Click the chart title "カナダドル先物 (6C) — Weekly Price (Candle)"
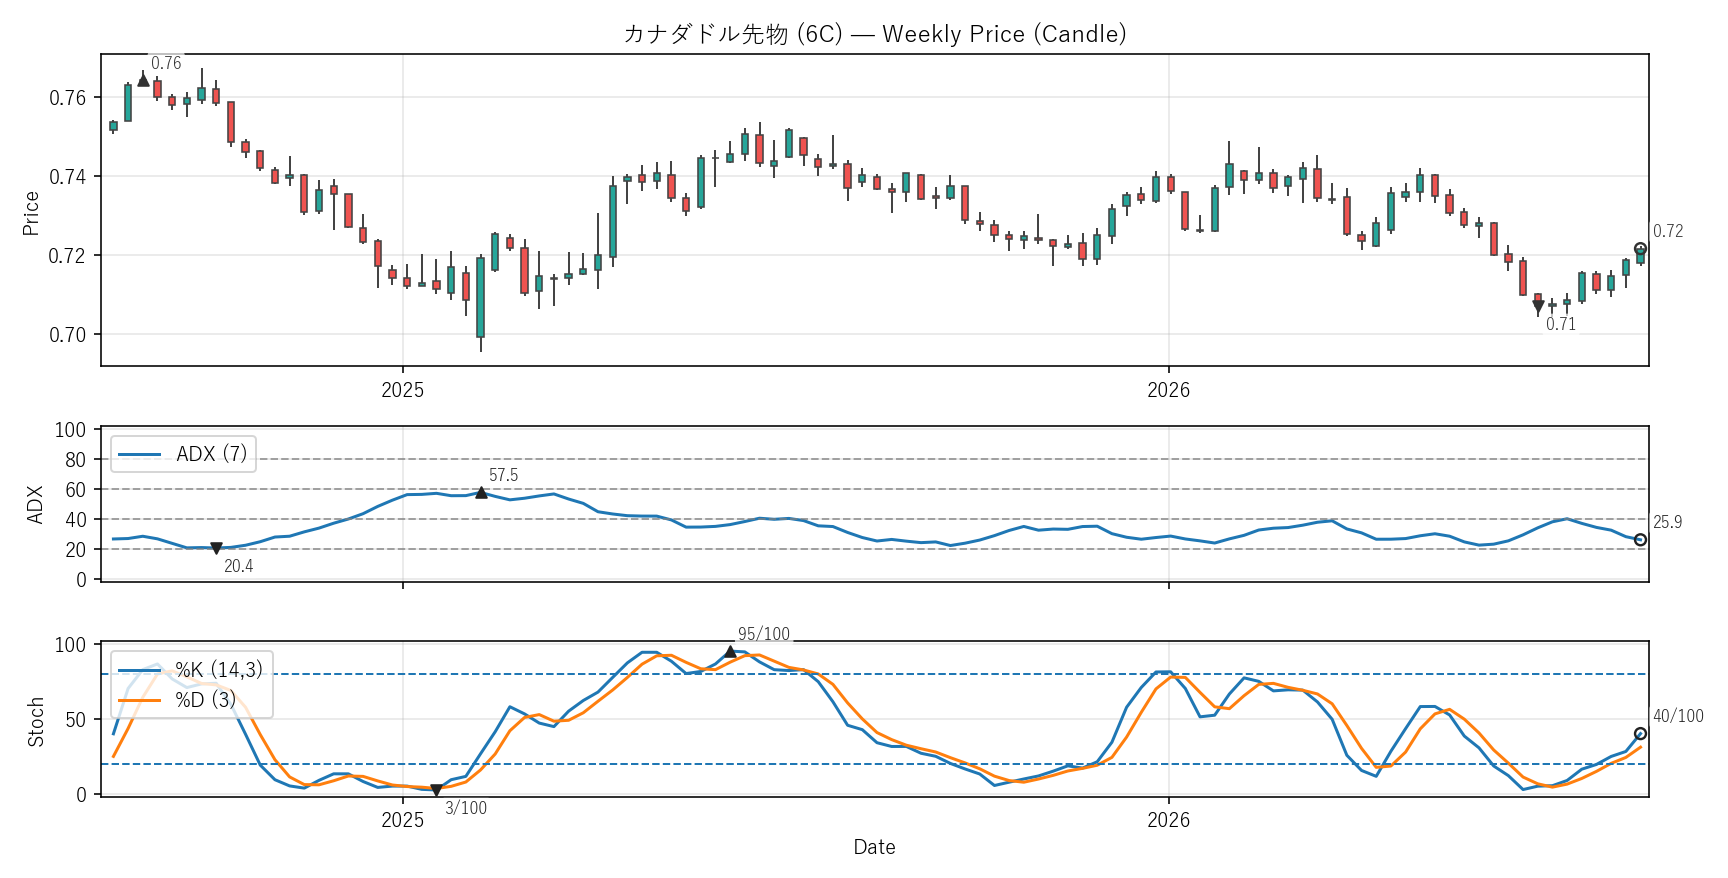Image resolution: width=1728 pixels, height=878 pixels. tap(874, 34)
